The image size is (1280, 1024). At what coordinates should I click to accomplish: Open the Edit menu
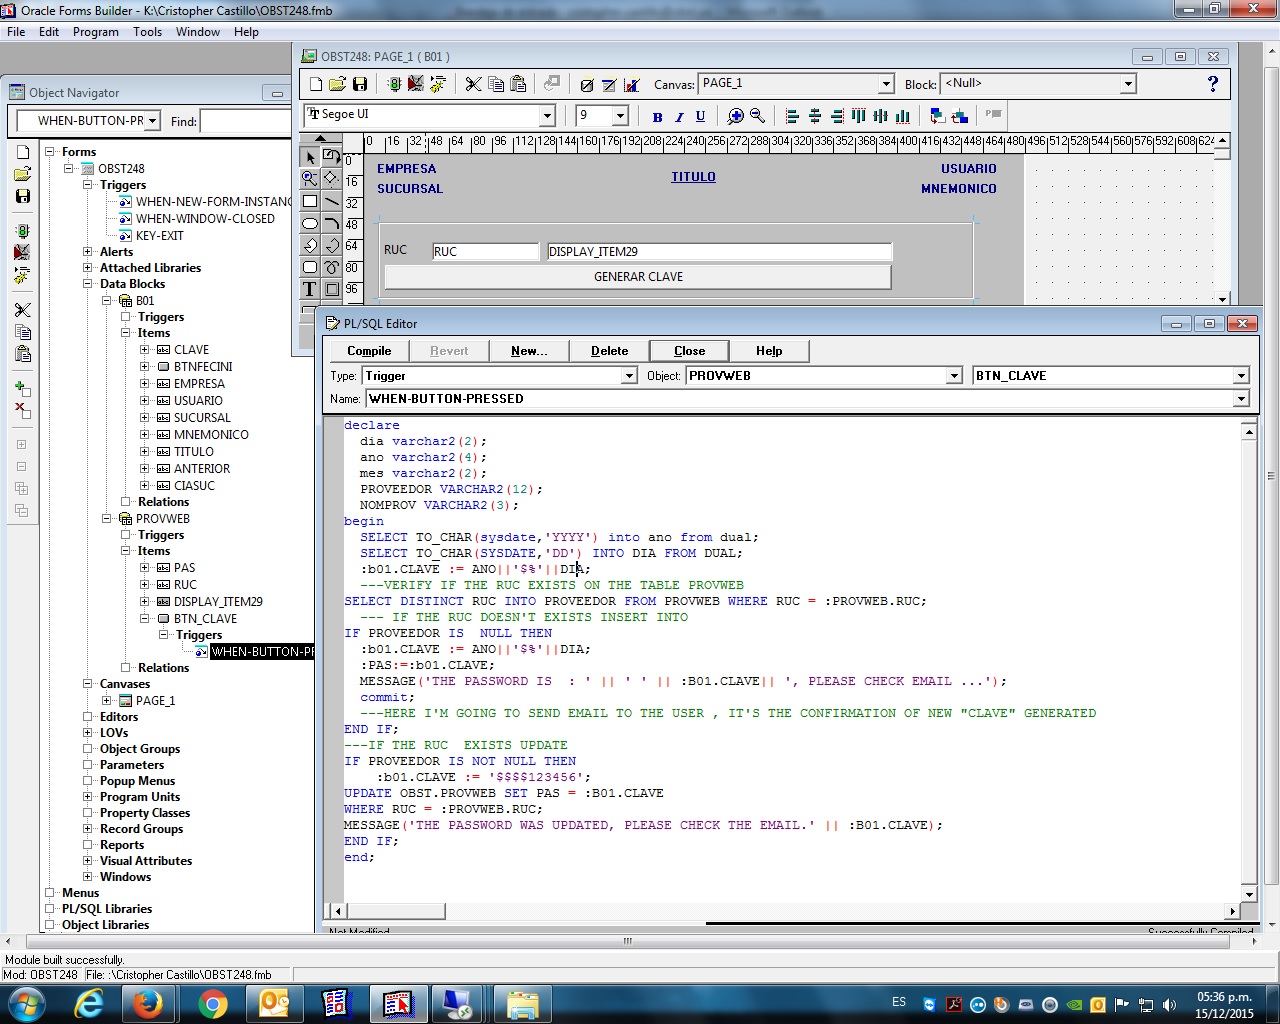49,32
